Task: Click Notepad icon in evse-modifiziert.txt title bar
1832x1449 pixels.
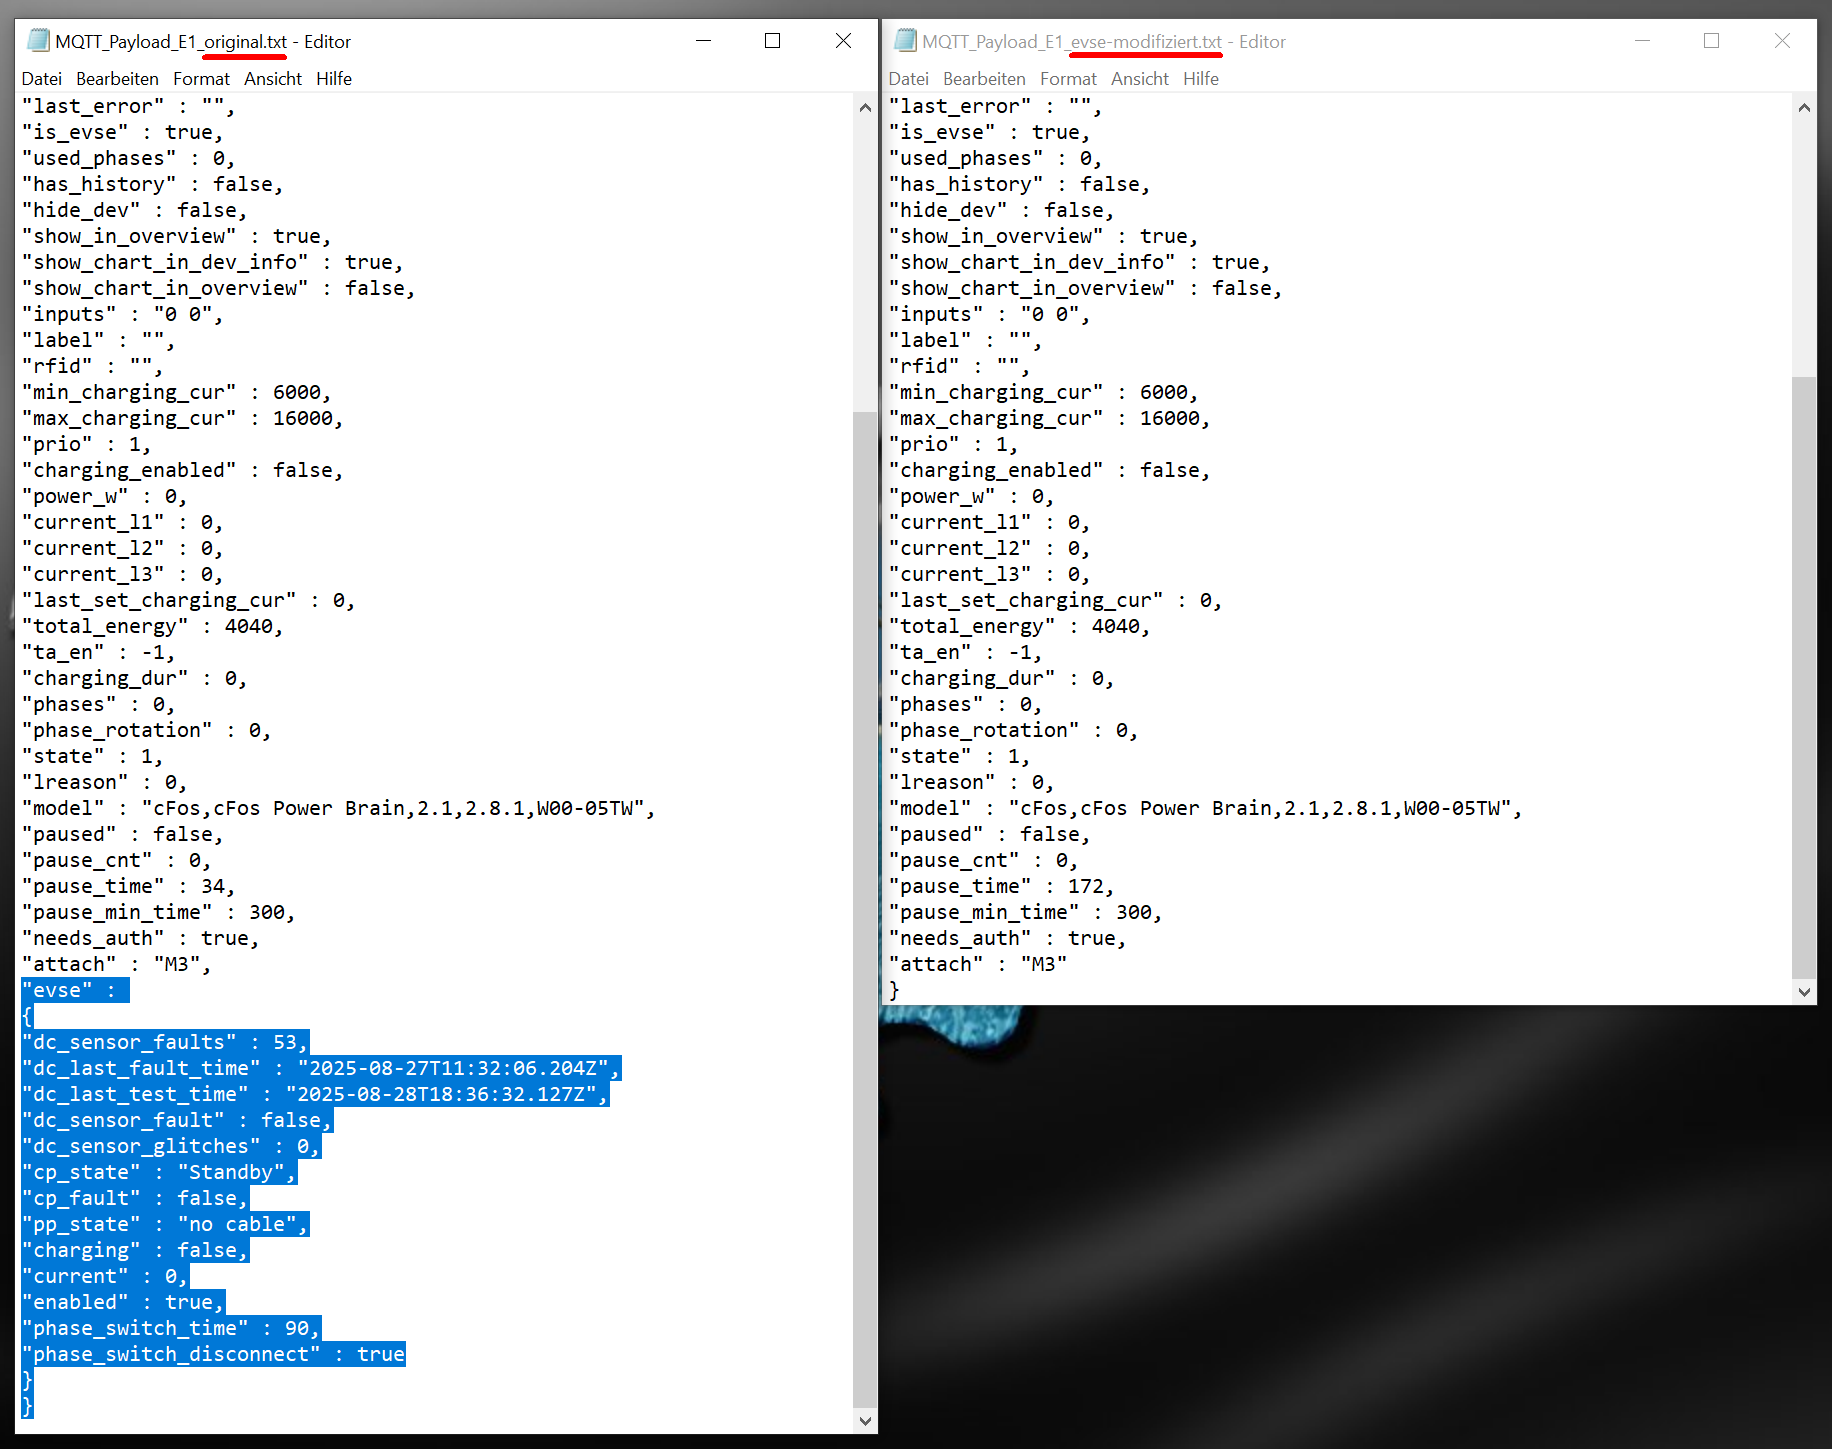Action: (905, 41)
